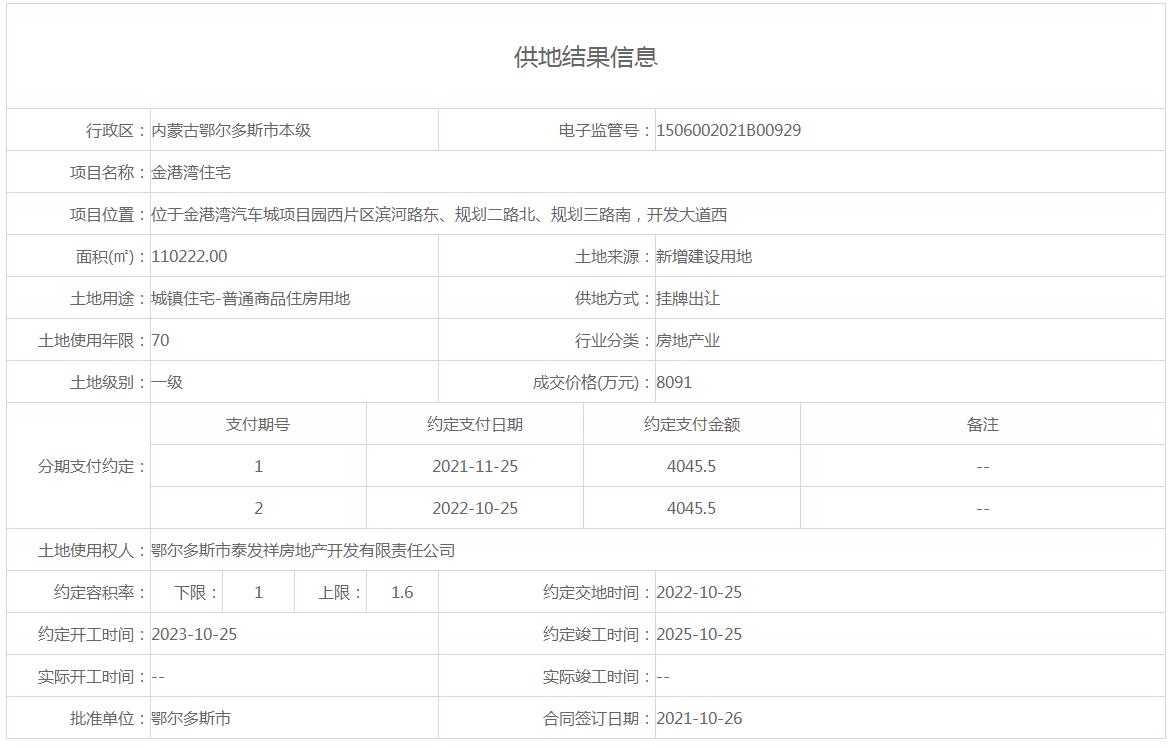The image size is (1171, 748).
Task: Select land source 新增建设用地
Action: click(x=703, y=257)
